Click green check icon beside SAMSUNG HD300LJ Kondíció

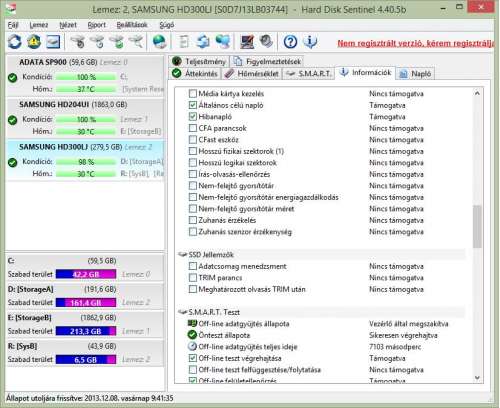13,162
